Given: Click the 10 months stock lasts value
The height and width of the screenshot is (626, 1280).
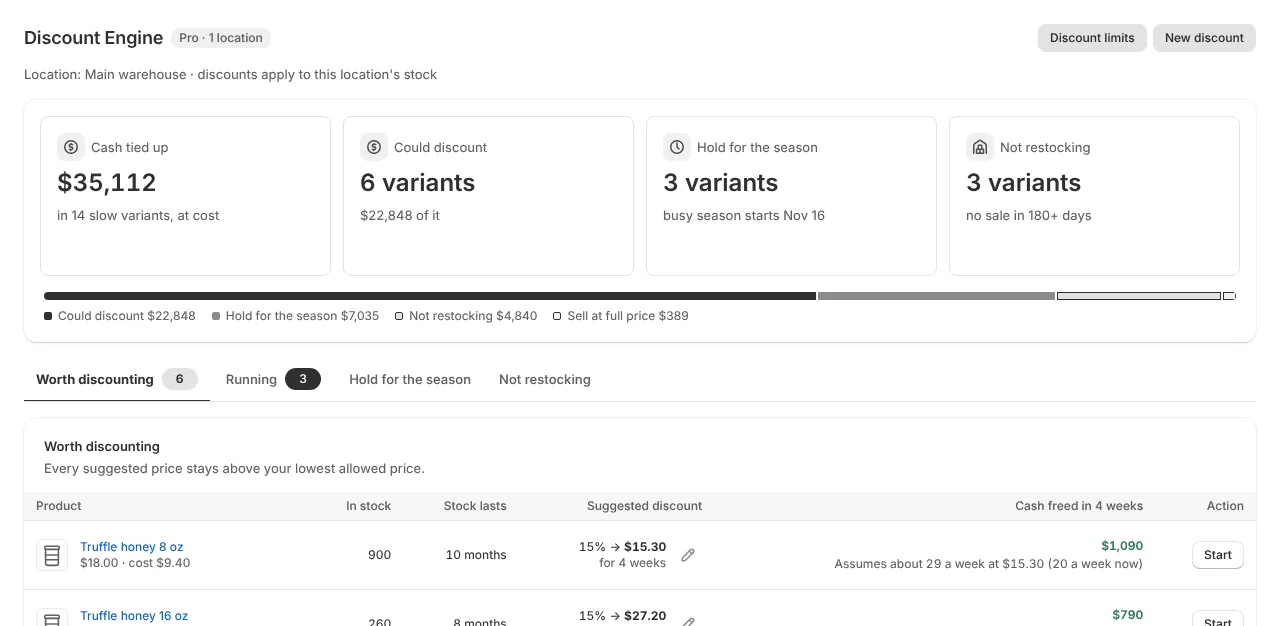Looking at the screenshot, I should (x=476, y=555).
